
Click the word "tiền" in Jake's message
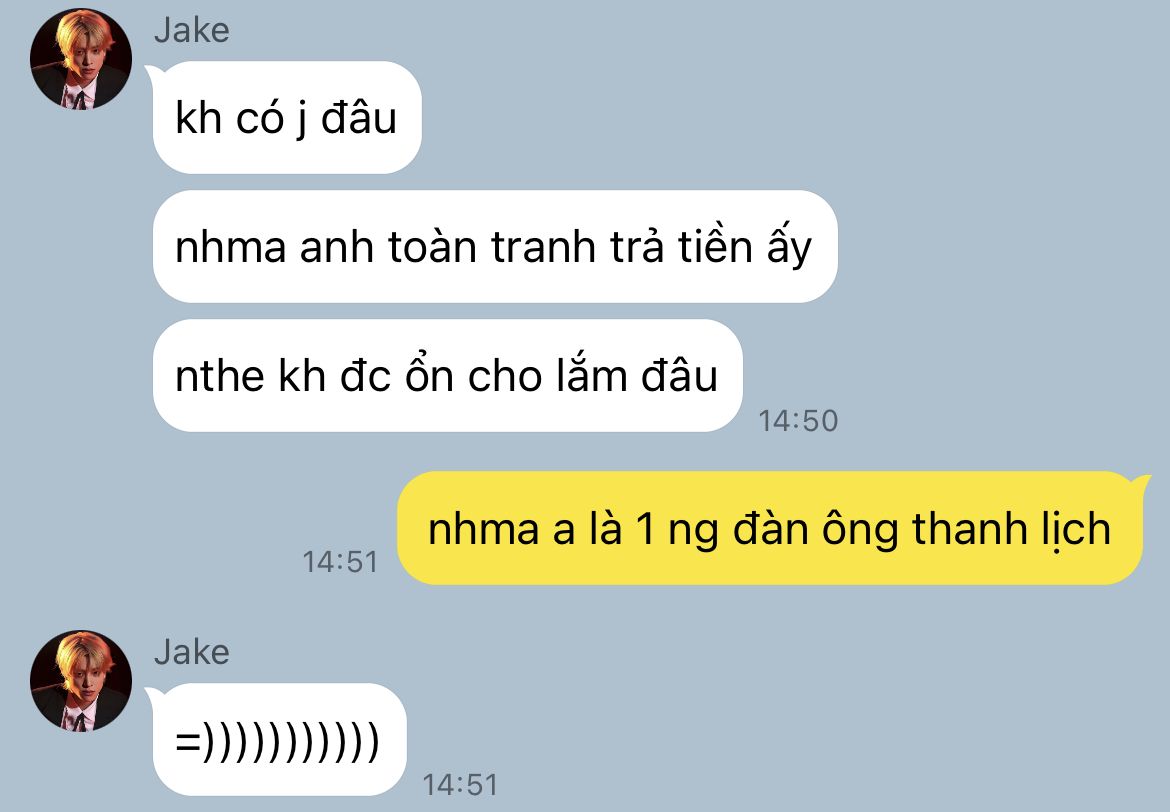(x=715, y=247)
